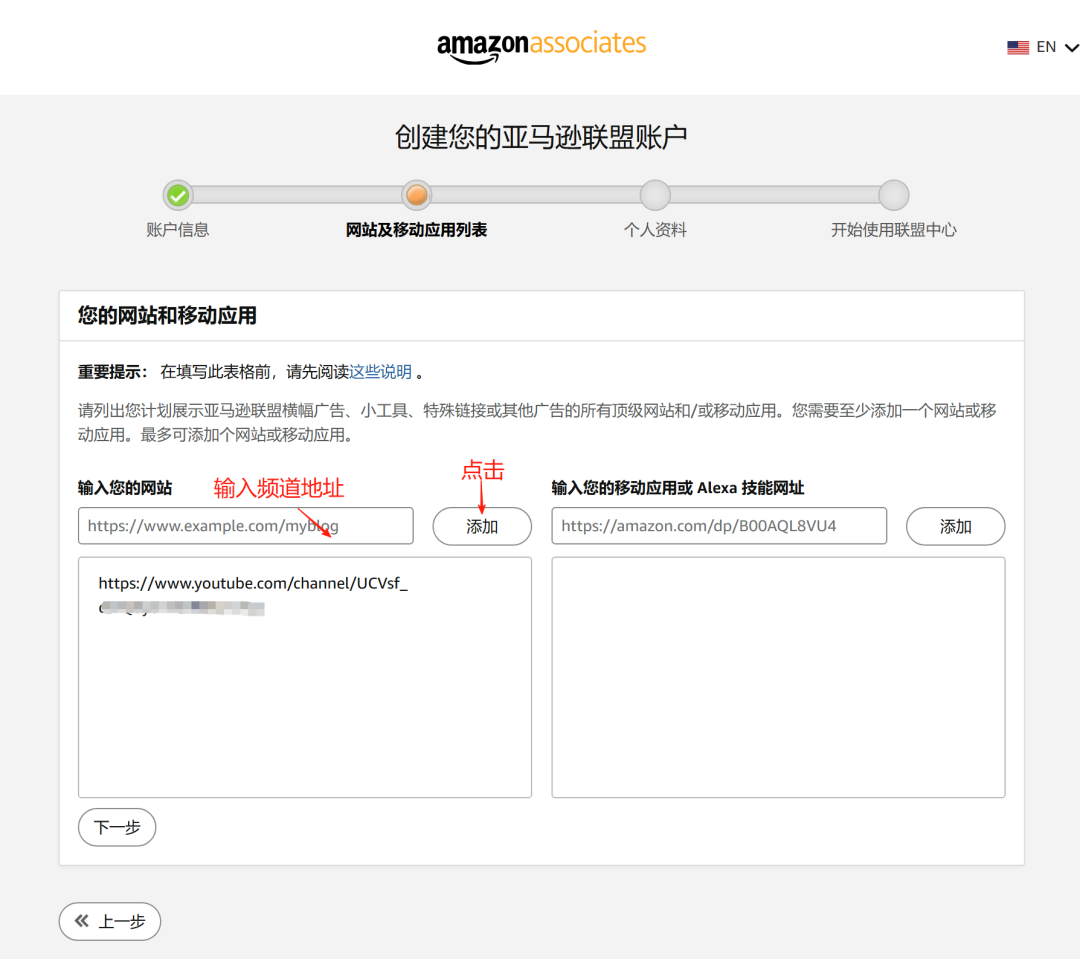Click the 开始使用联盟中心 step circle
This screenshot has height=959, width=1080.
893,196
